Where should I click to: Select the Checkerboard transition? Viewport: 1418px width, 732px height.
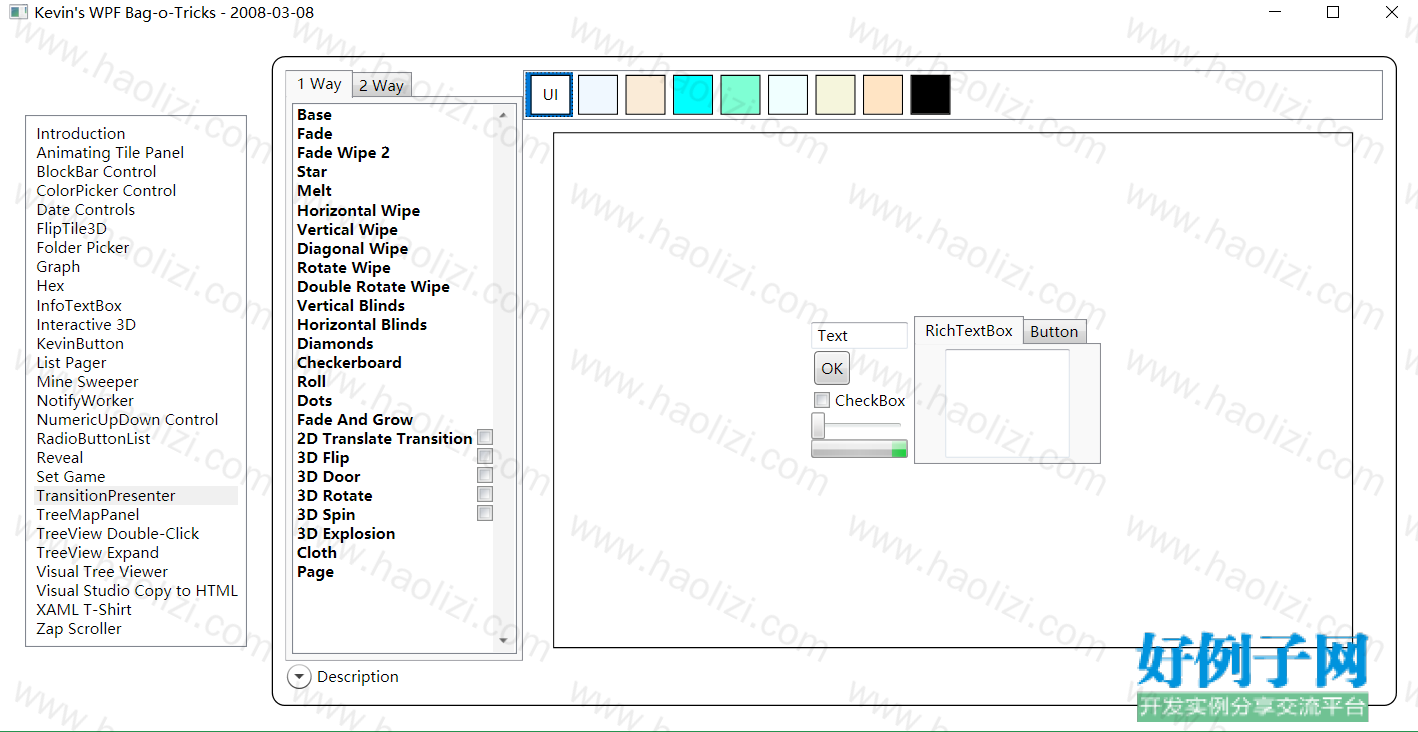[x=349, y=363]
